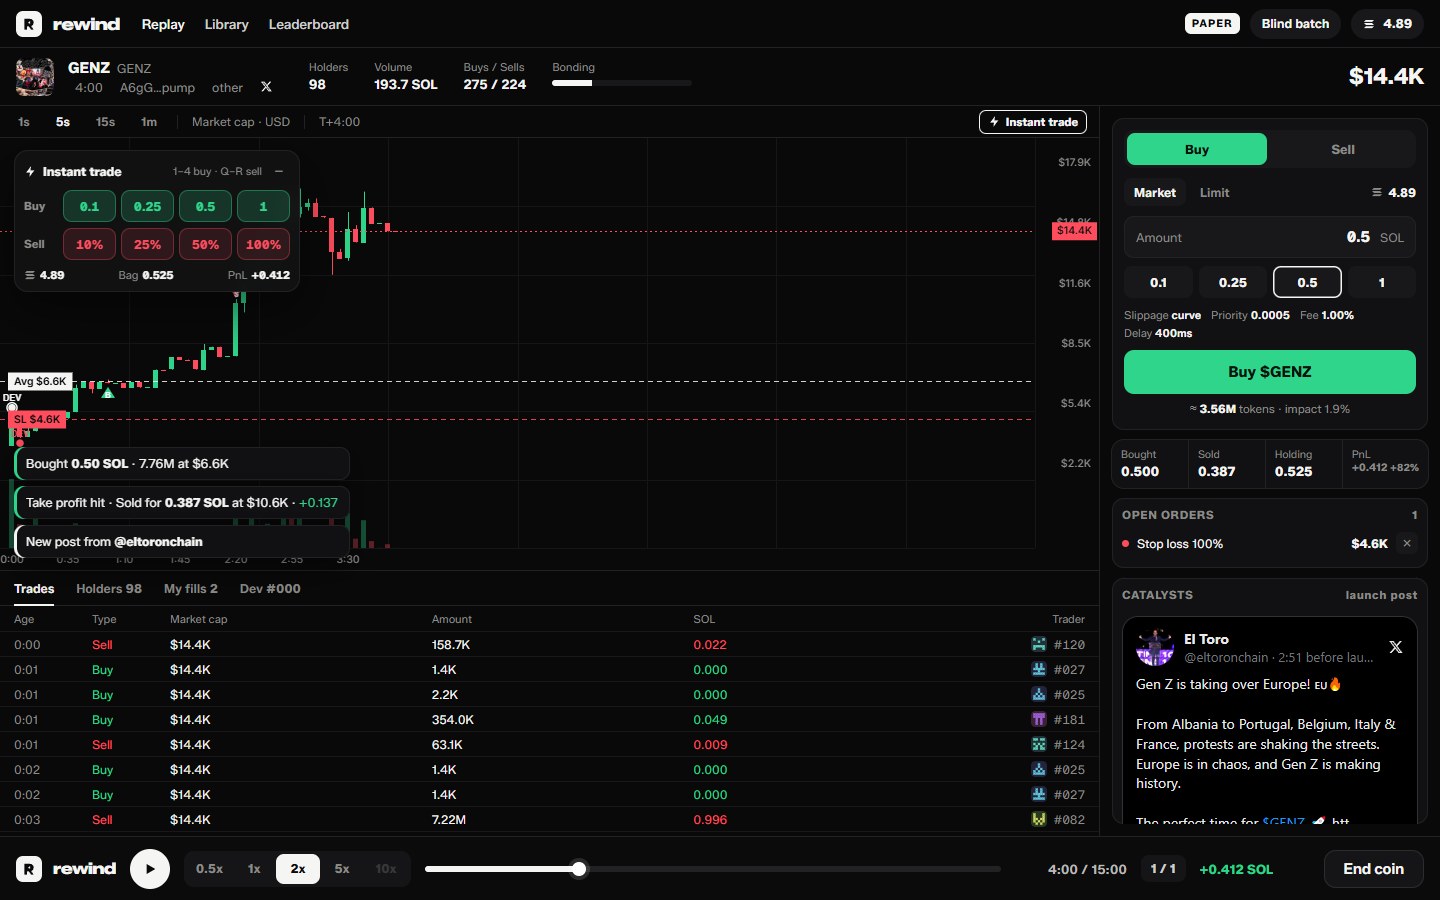Click the Buy $GENZ button

click(1270, 372)
